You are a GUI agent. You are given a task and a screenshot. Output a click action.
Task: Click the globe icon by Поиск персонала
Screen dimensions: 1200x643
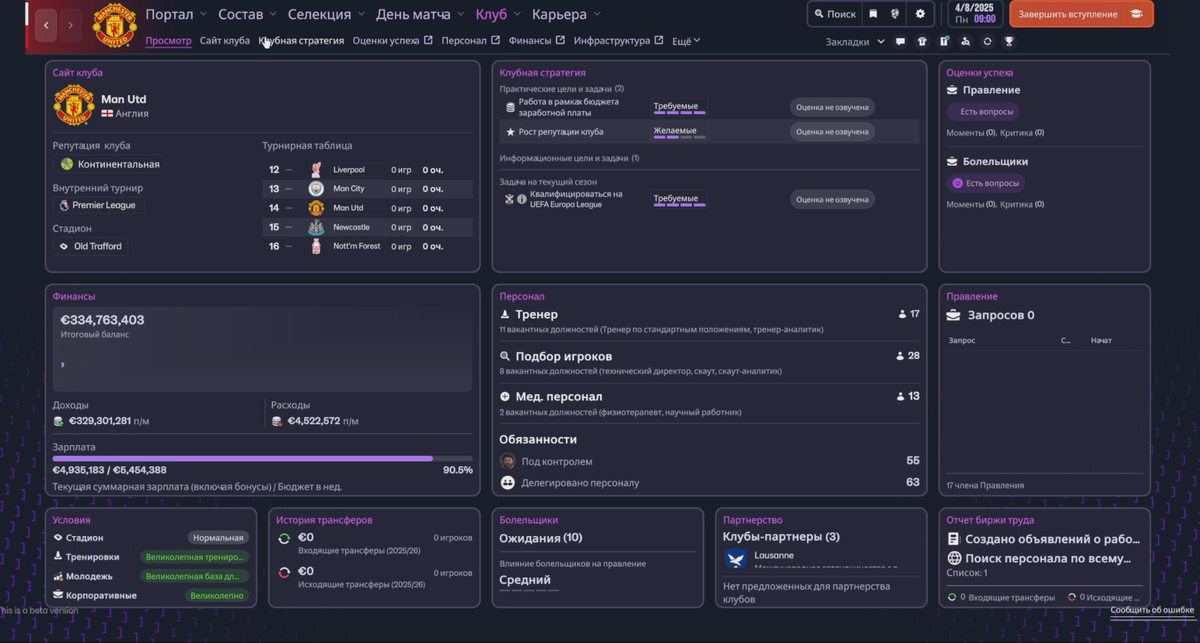click(x=954, y=558)
